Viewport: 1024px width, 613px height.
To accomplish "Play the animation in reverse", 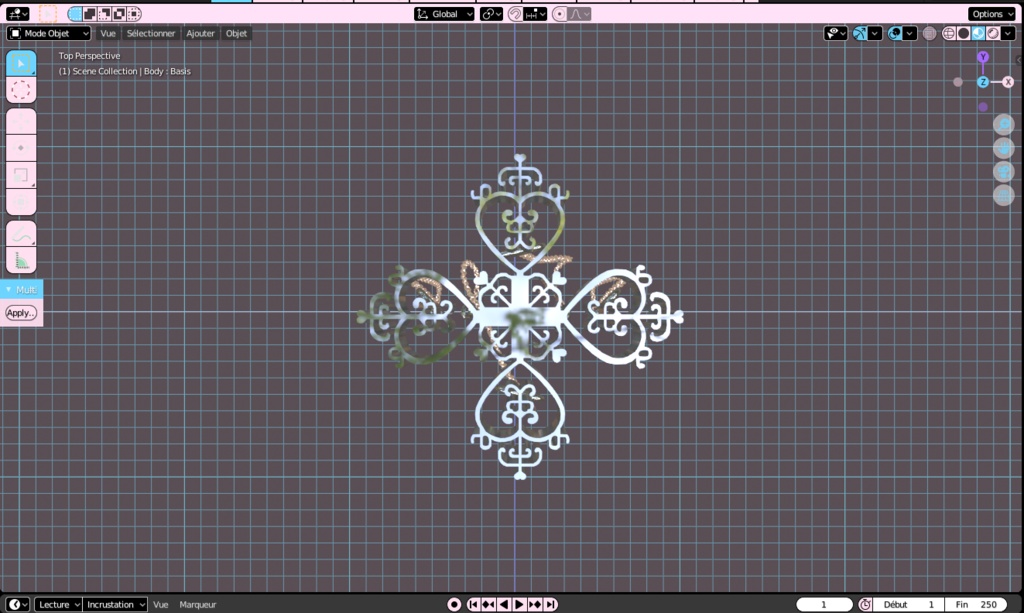I will (504, 605).
